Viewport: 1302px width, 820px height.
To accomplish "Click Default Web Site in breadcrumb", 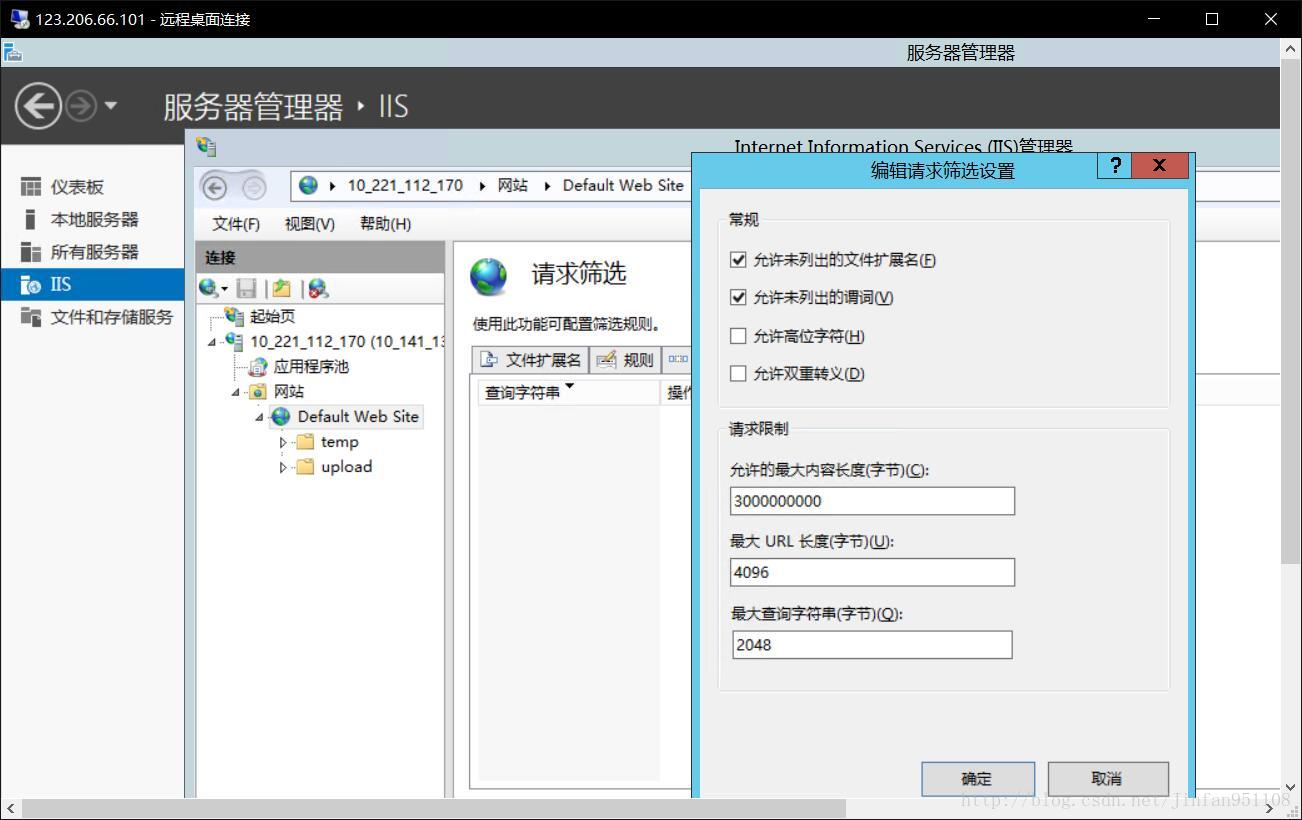I will coord(623,185).
